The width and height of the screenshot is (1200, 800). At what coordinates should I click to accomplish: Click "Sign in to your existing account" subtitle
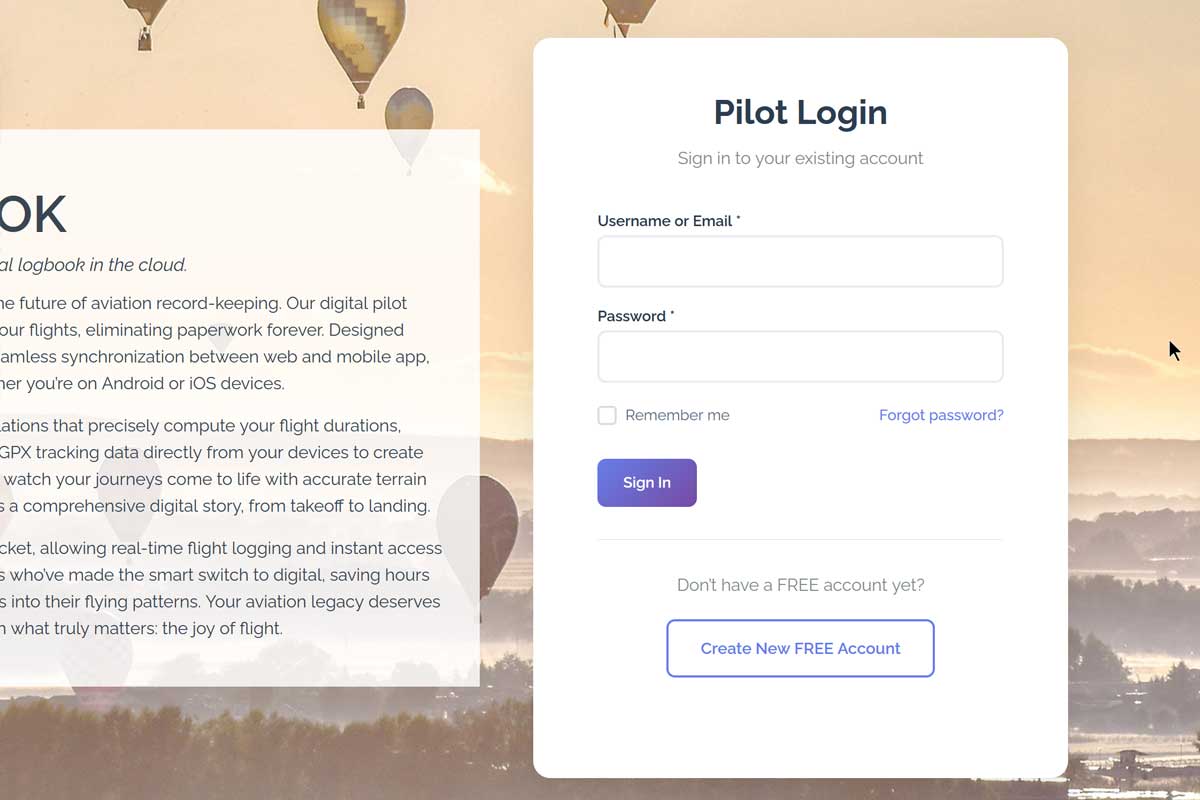click(800, 158)
